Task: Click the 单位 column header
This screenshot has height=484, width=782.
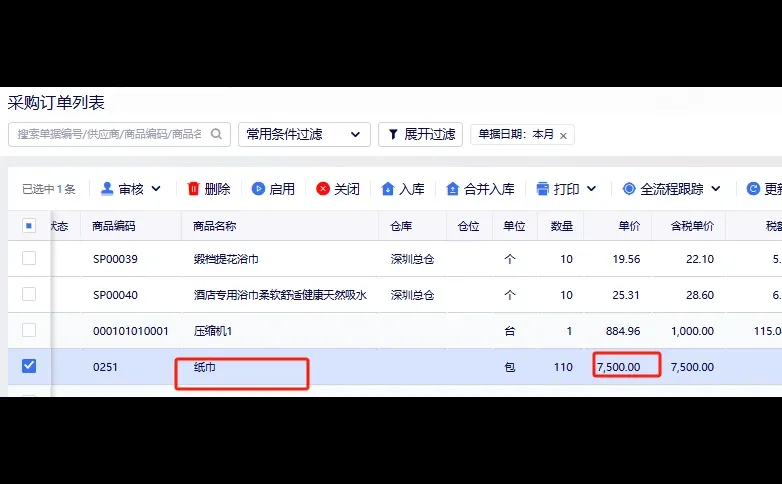Action: [514, 226]
